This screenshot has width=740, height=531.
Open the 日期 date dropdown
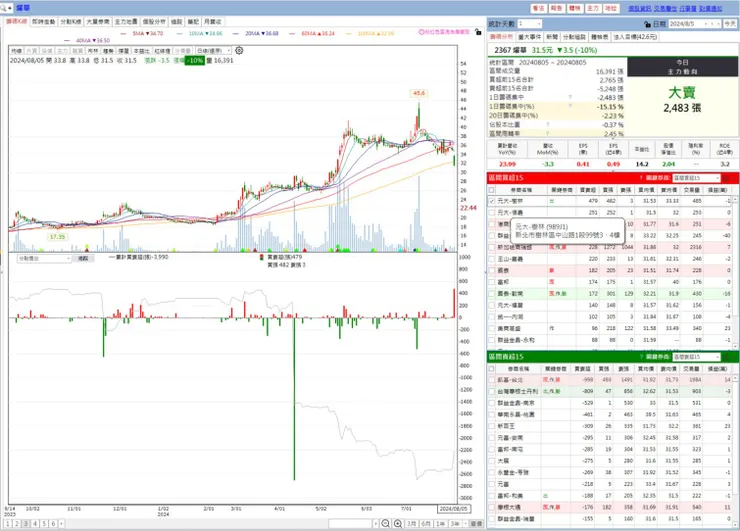pos(706,24)
